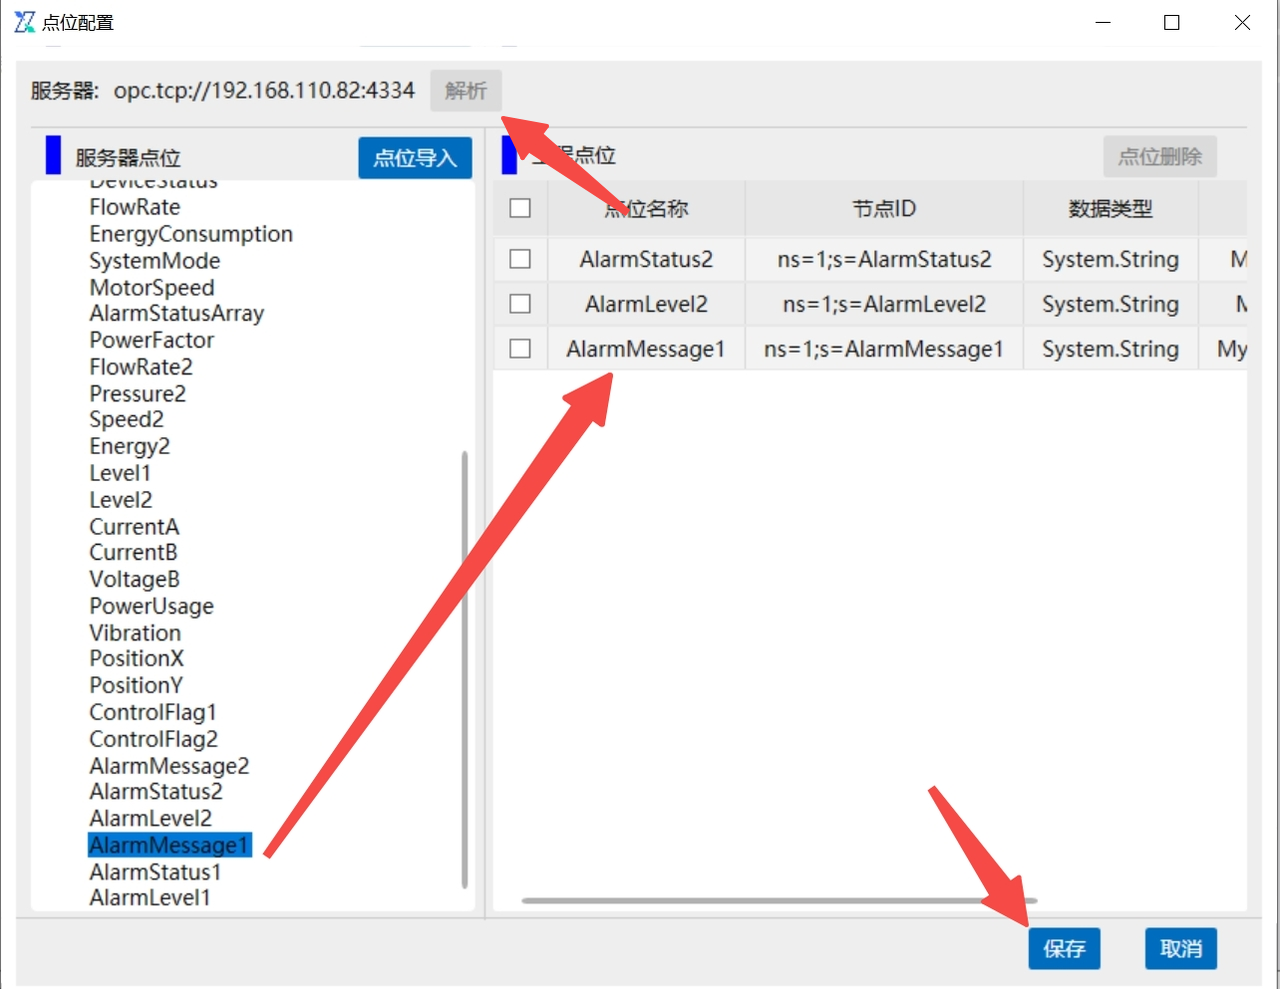Screen dimensions: 1280x989
Task: Click System.String cell in AlarmMessage1 row
Action: point(1110,349)
